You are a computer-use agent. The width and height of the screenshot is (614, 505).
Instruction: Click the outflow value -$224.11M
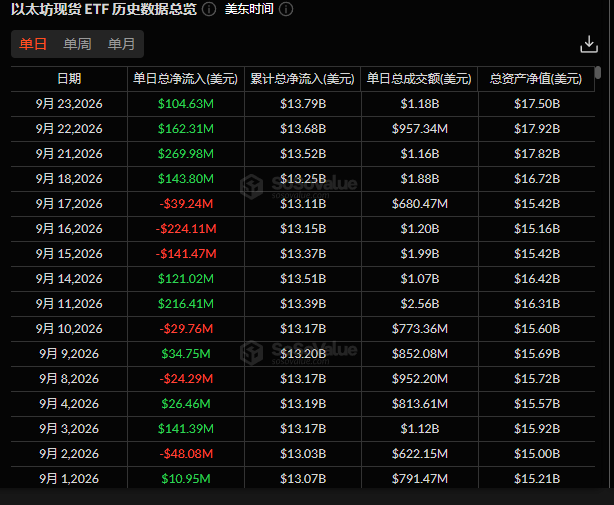pyautogui.click(x=186, y=229)
